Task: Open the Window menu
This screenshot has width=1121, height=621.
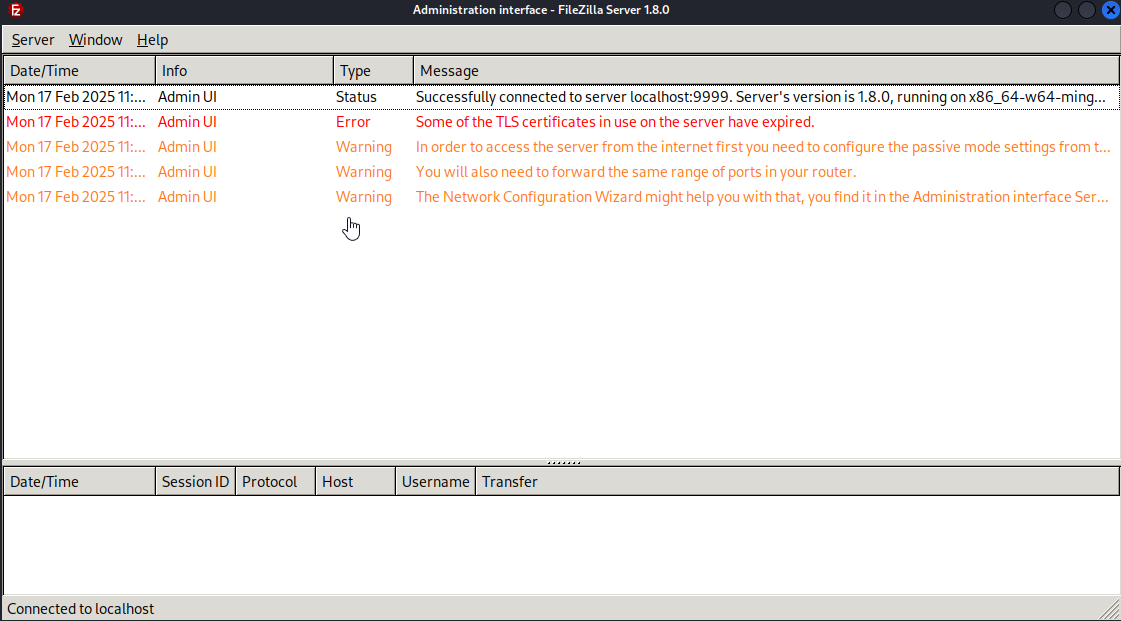Action: (95, 40)
